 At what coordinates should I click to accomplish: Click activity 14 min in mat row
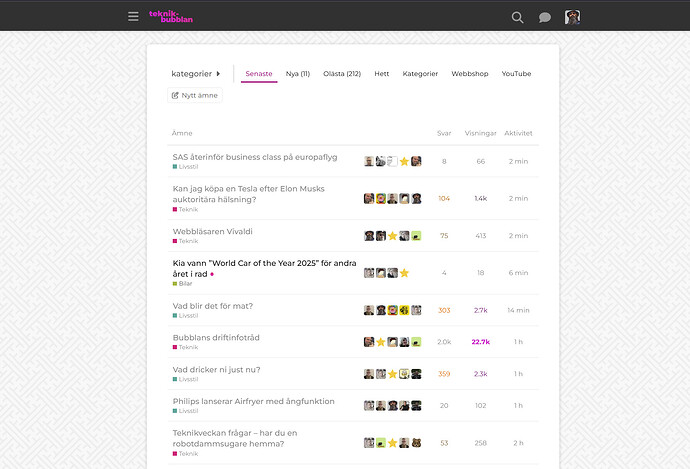click(x=518, y=310)
